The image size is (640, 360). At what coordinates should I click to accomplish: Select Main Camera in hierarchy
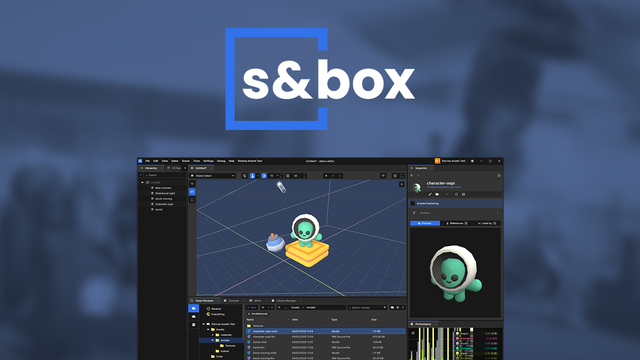(x=163, y=188)
